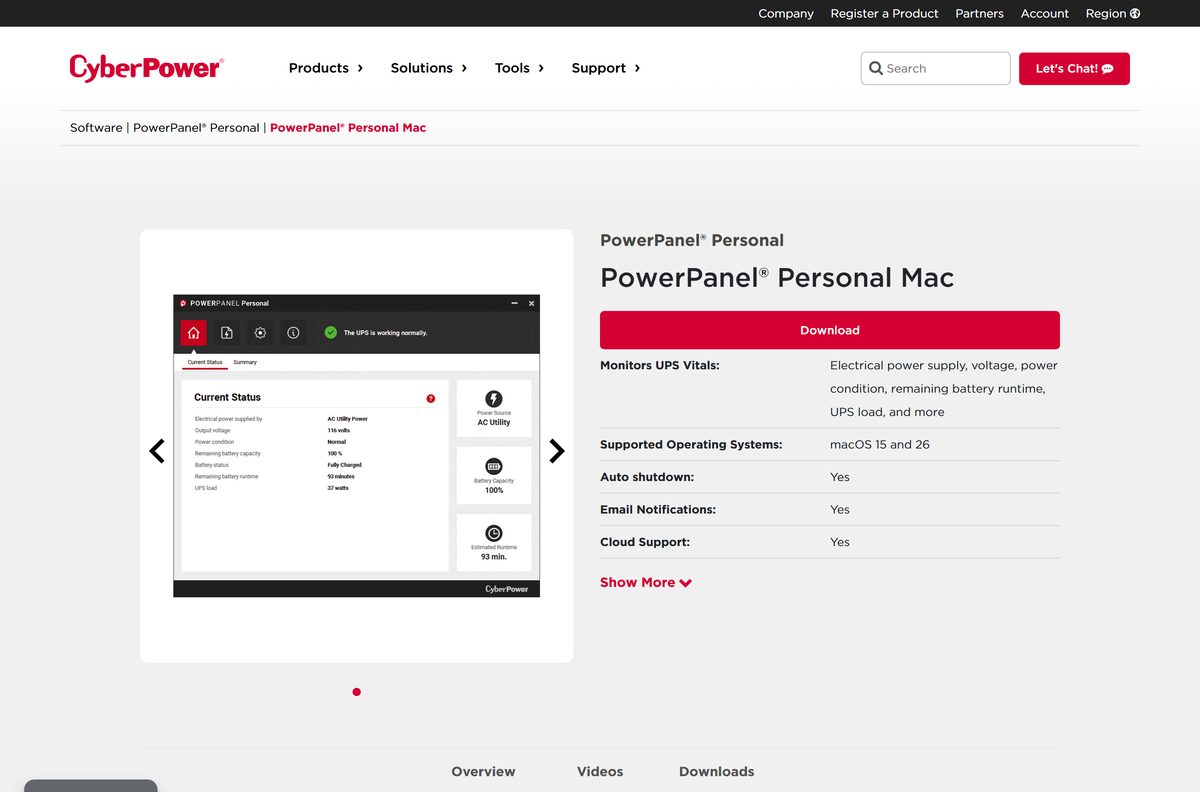This screenshot has width=1200, height=792.
Task: Select Current Status tab in the screenshot
Action: pyautogui.click(x=205, y=362)
